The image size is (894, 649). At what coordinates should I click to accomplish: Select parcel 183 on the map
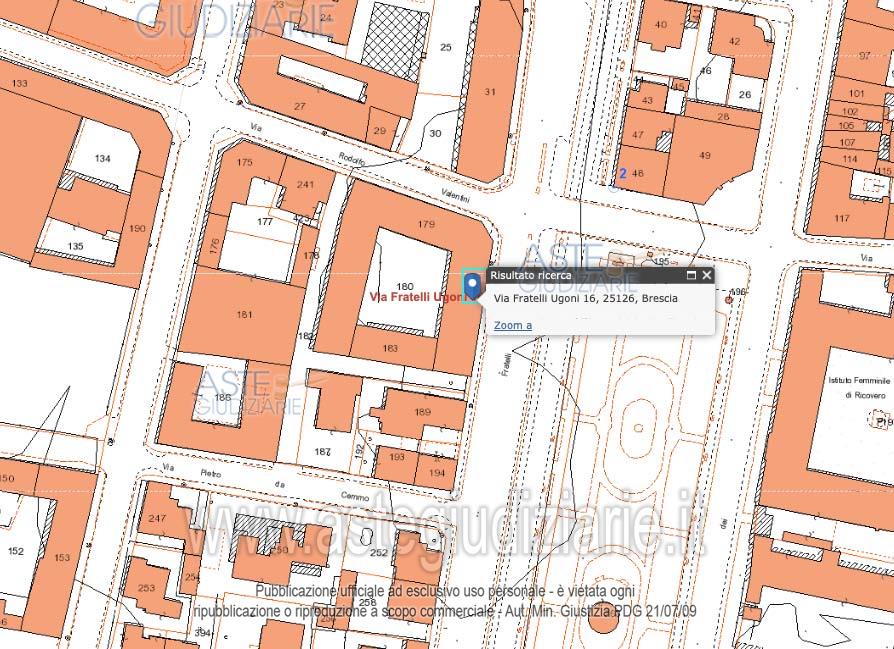pos(390,348)
